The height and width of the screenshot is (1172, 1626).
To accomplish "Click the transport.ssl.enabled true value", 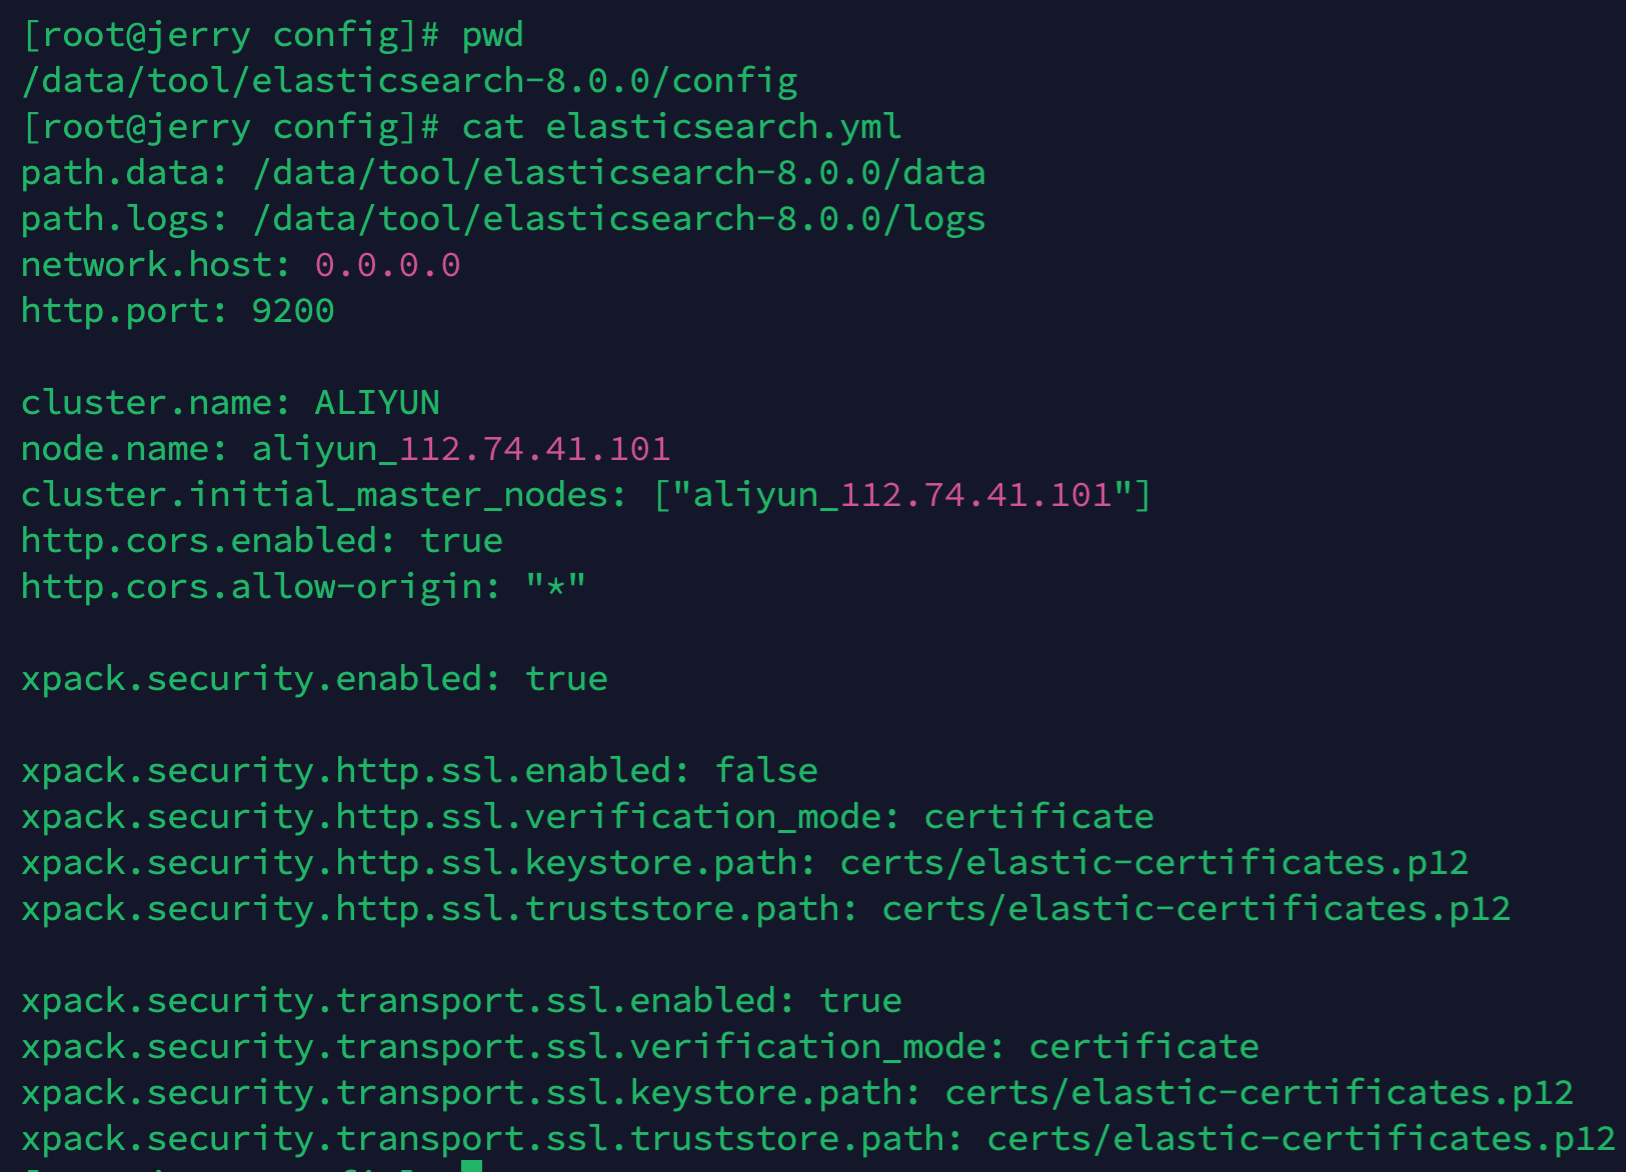I will point(860,1001).
